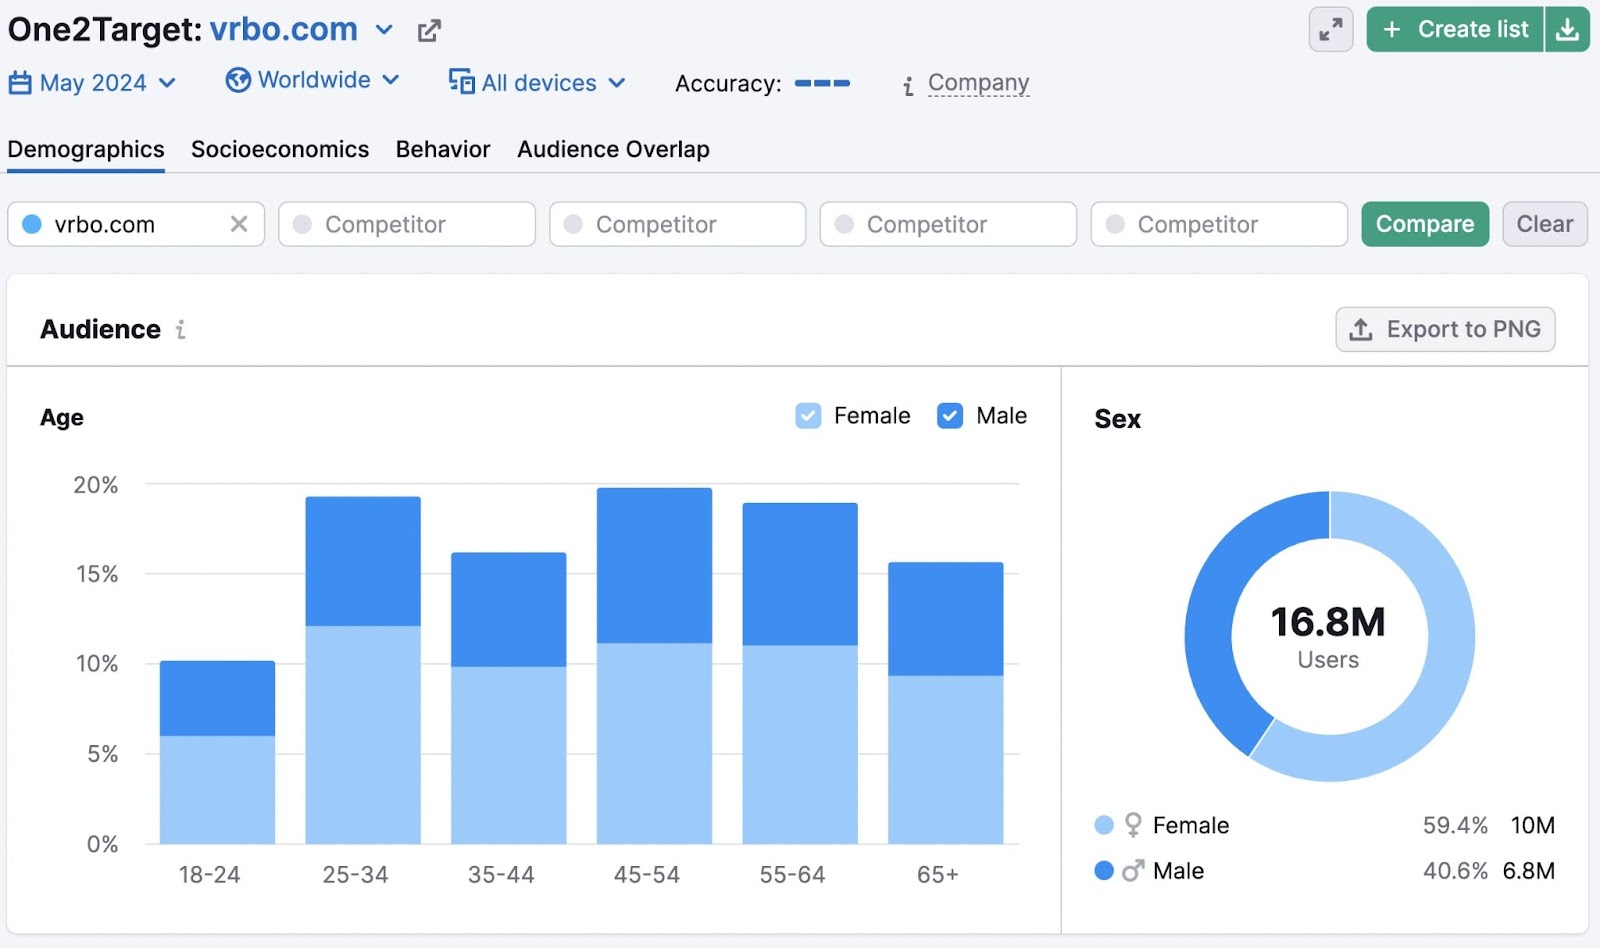Click the 6.8M Male user count
The height and width of the screenshot is (948, 1600).
1529,871
